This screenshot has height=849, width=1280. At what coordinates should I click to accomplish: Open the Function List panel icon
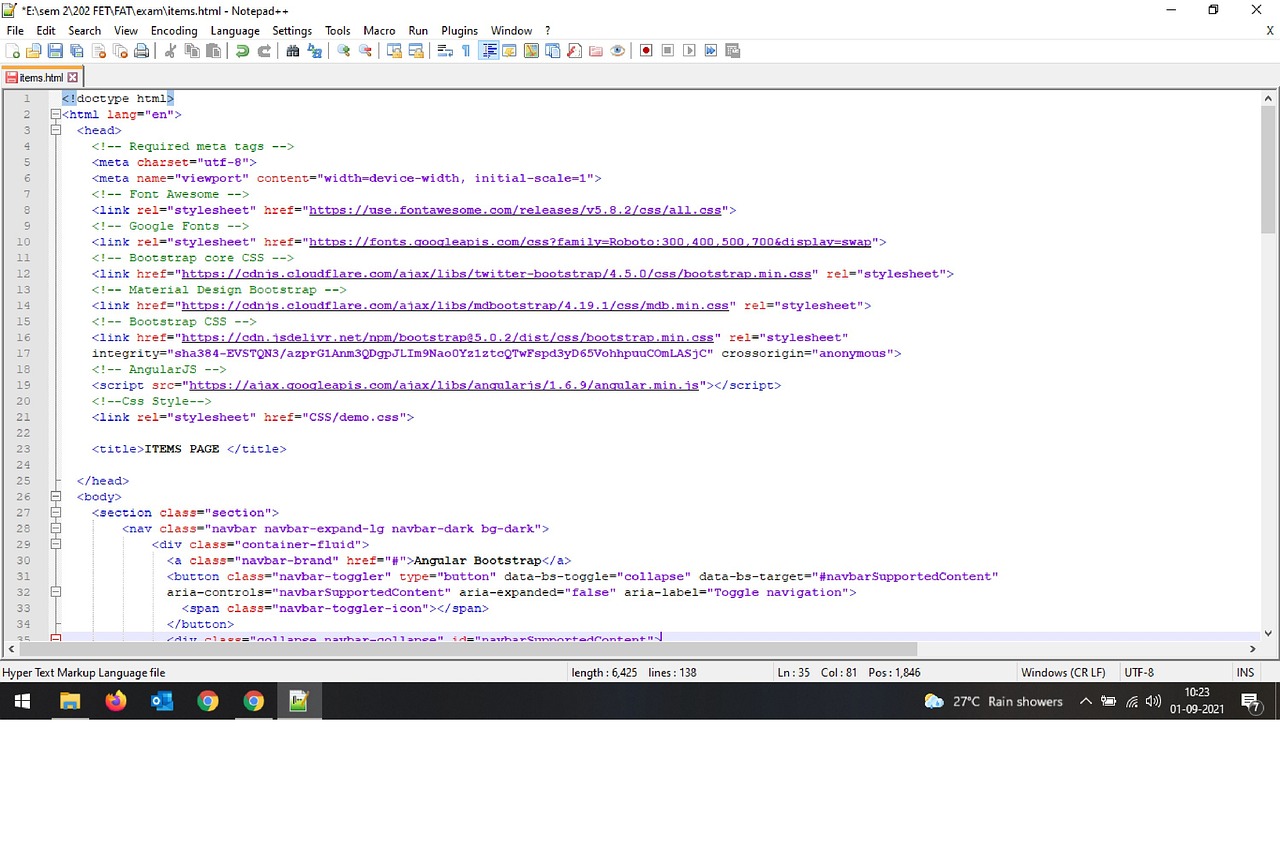pyautogui.click(x=574, y=51)
